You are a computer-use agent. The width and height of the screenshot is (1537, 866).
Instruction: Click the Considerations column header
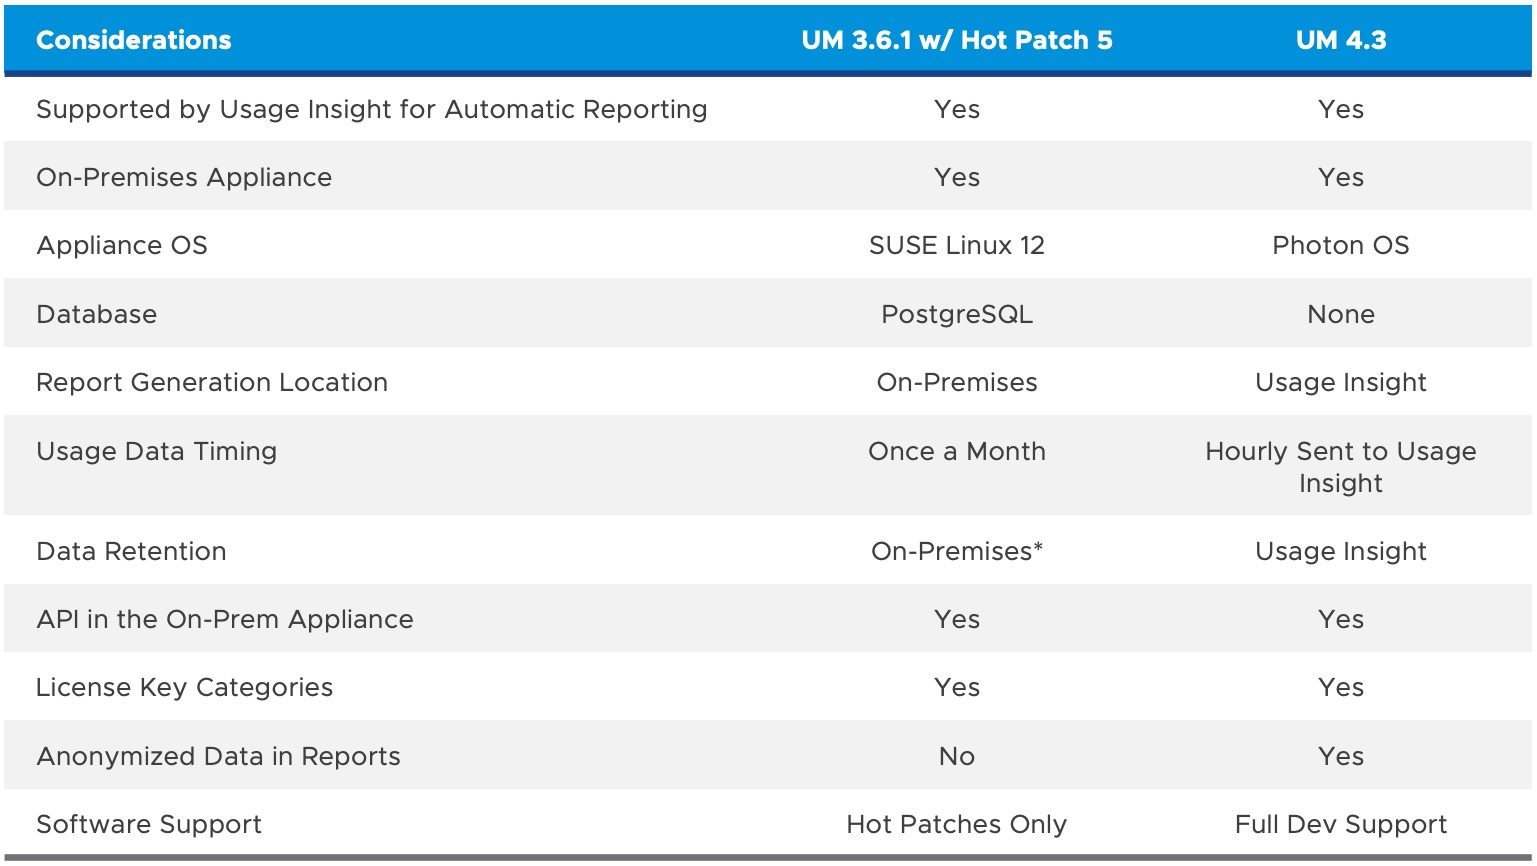pyautogui.click(x=134, y=40)
